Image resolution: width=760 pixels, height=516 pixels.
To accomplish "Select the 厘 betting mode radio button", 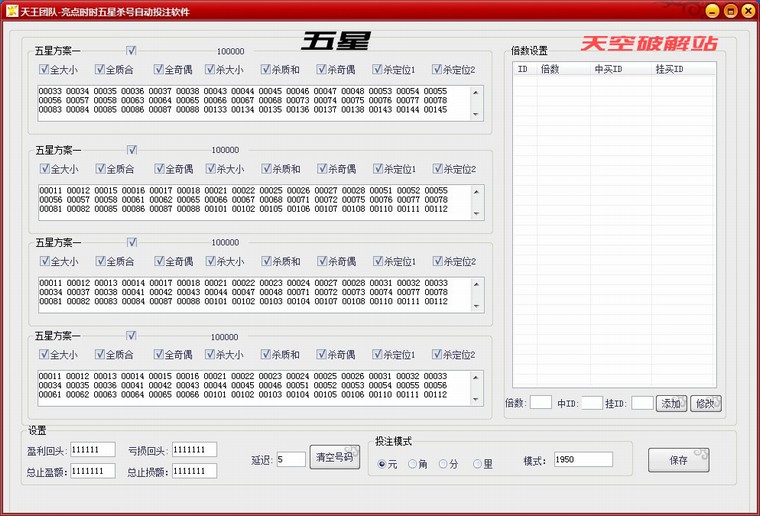I will pyautogui.click(x=477, y=464).
